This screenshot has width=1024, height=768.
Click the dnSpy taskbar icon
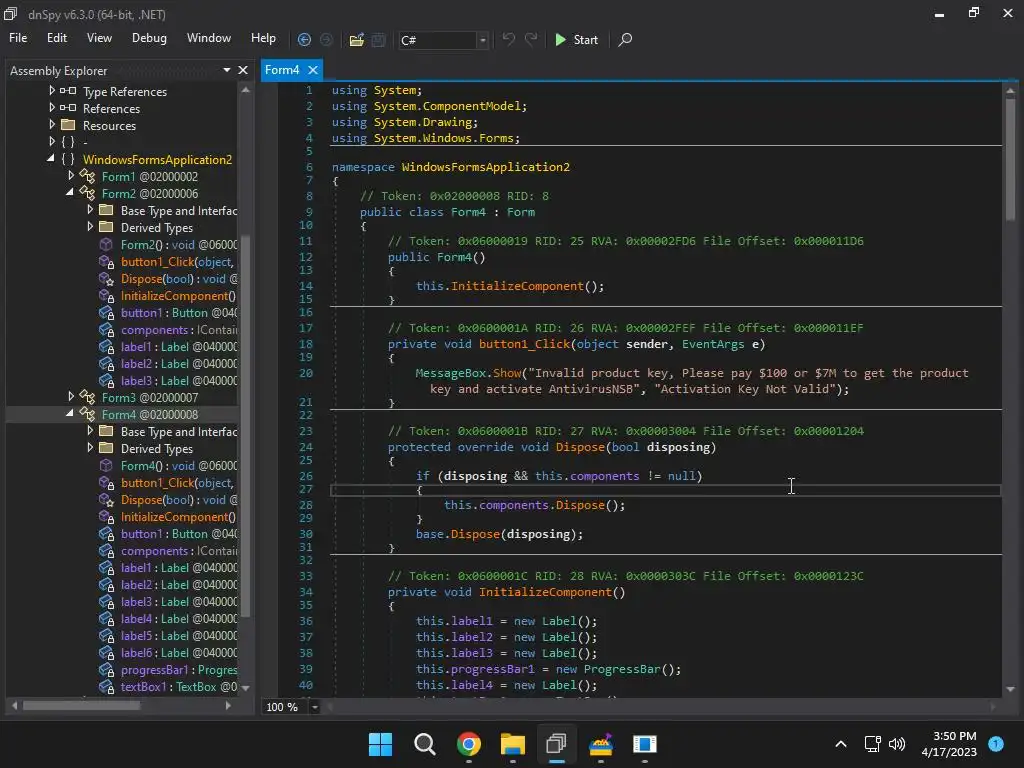click(x=556, y=744)
